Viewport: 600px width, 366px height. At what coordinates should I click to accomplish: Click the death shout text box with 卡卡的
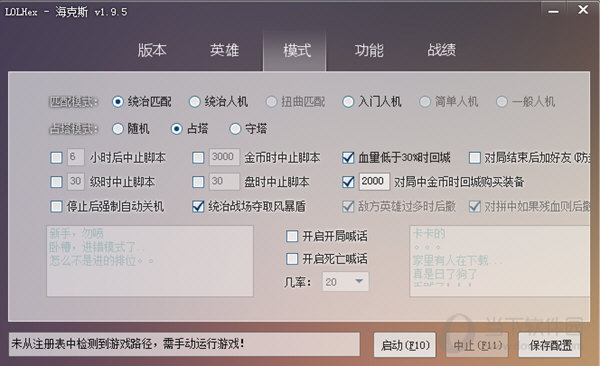click(500, 261)
